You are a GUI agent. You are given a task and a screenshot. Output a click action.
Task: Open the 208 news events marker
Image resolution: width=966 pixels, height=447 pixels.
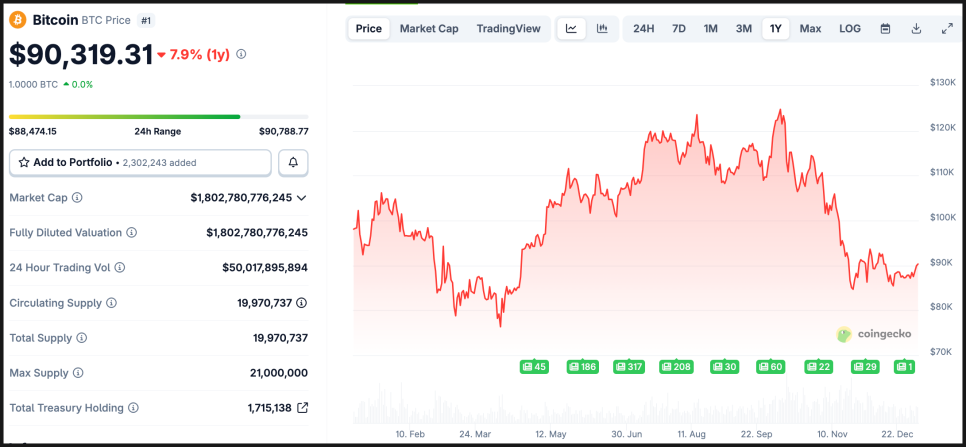[x=676, y=367]
